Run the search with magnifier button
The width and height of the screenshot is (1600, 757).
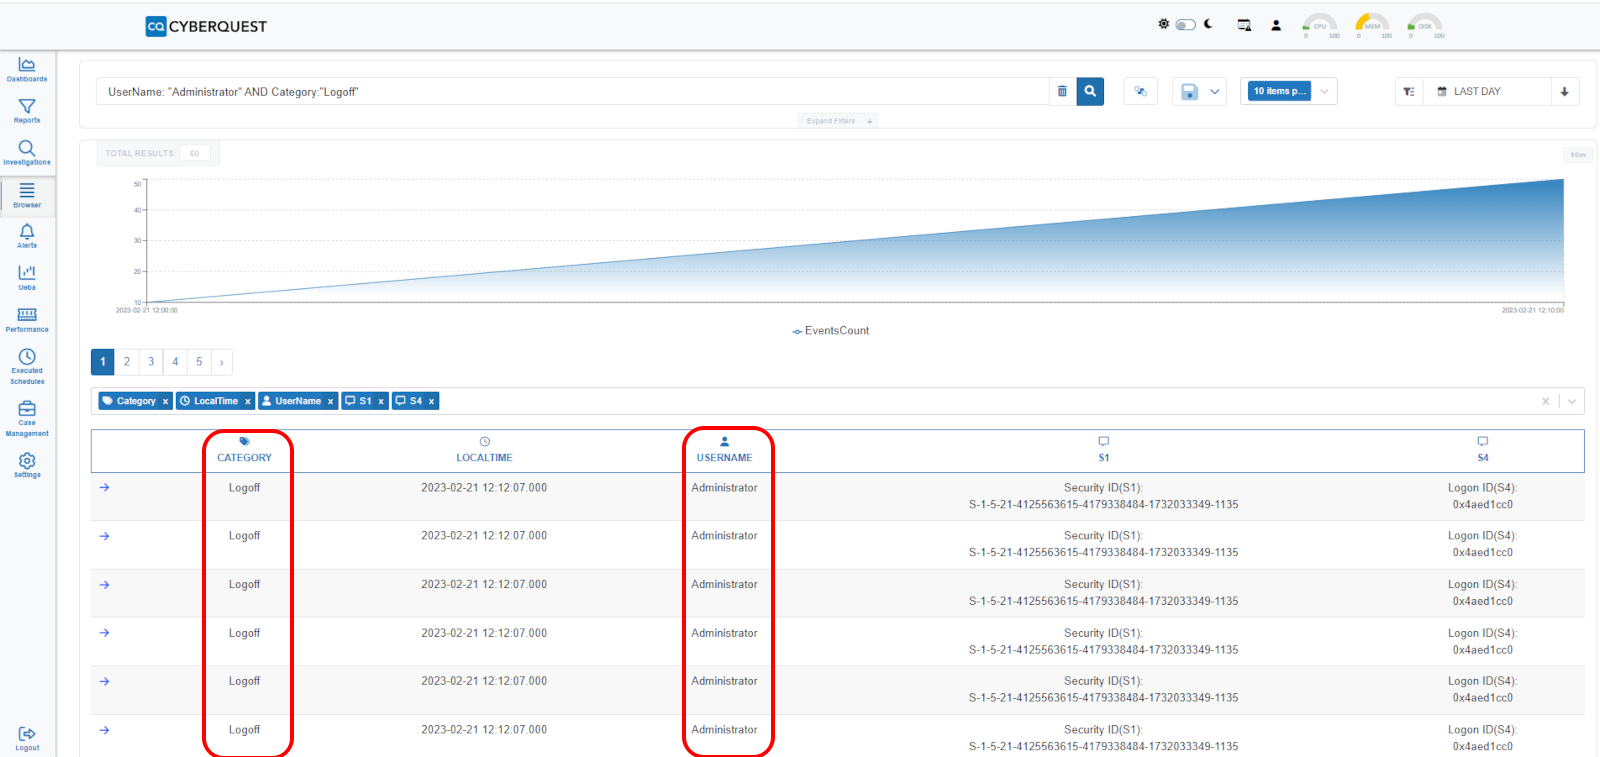(x=1090, y=91)
